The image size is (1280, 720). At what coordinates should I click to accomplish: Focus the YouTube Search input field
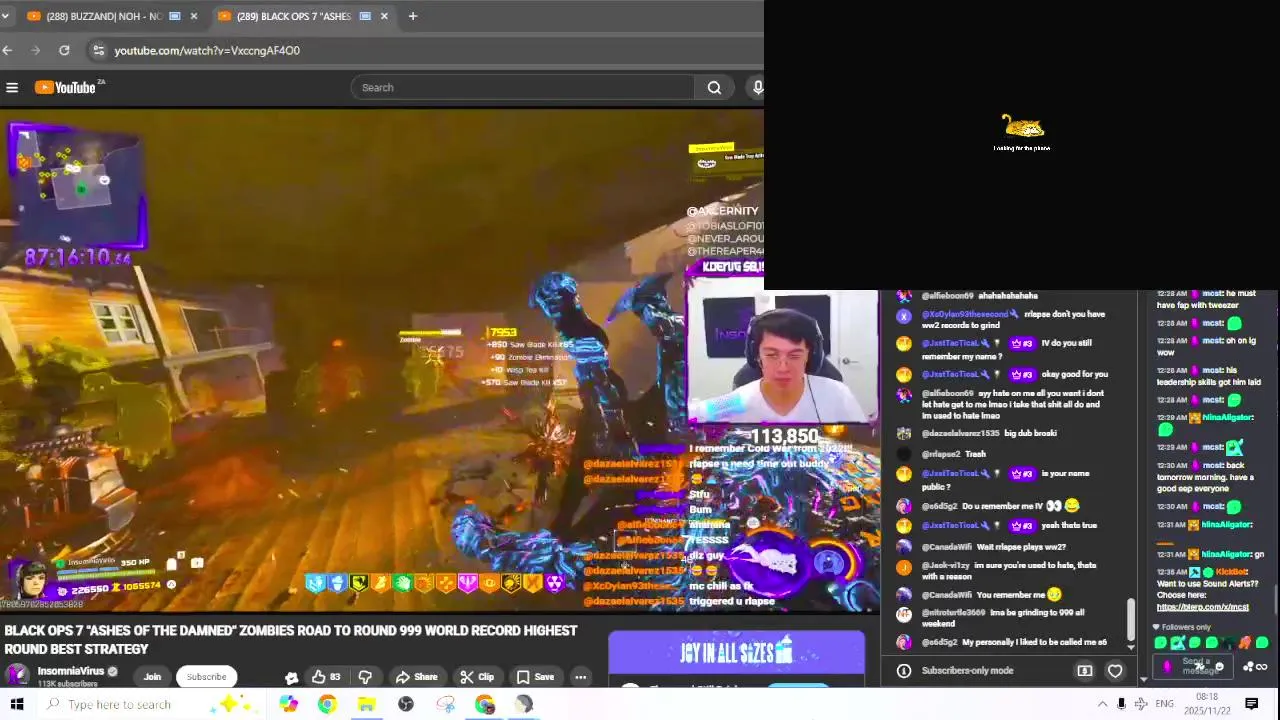(x=523, y=88)
